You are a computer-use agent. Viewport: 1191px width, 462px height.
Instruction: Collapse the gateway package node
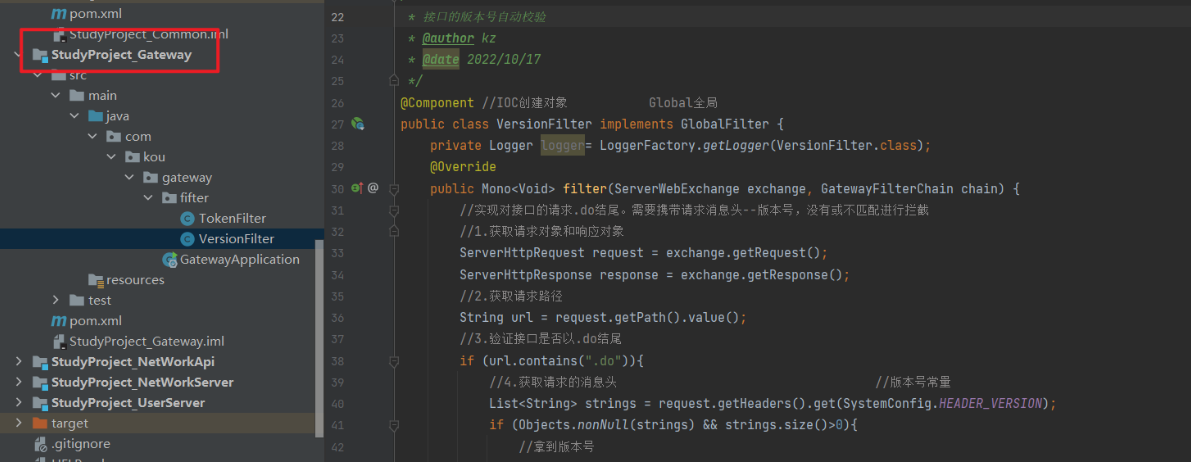[x=128, y=178]
